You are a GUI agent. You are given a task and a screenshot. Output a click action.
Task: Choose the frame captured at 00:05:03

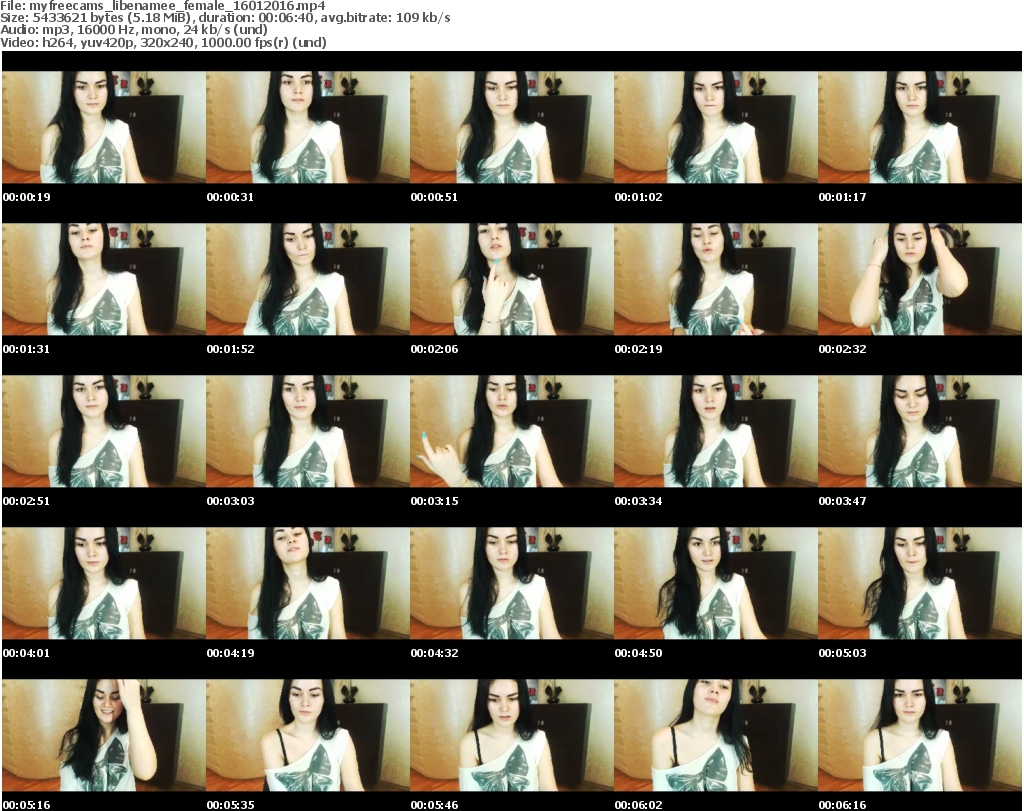click(x=920, y=584)
